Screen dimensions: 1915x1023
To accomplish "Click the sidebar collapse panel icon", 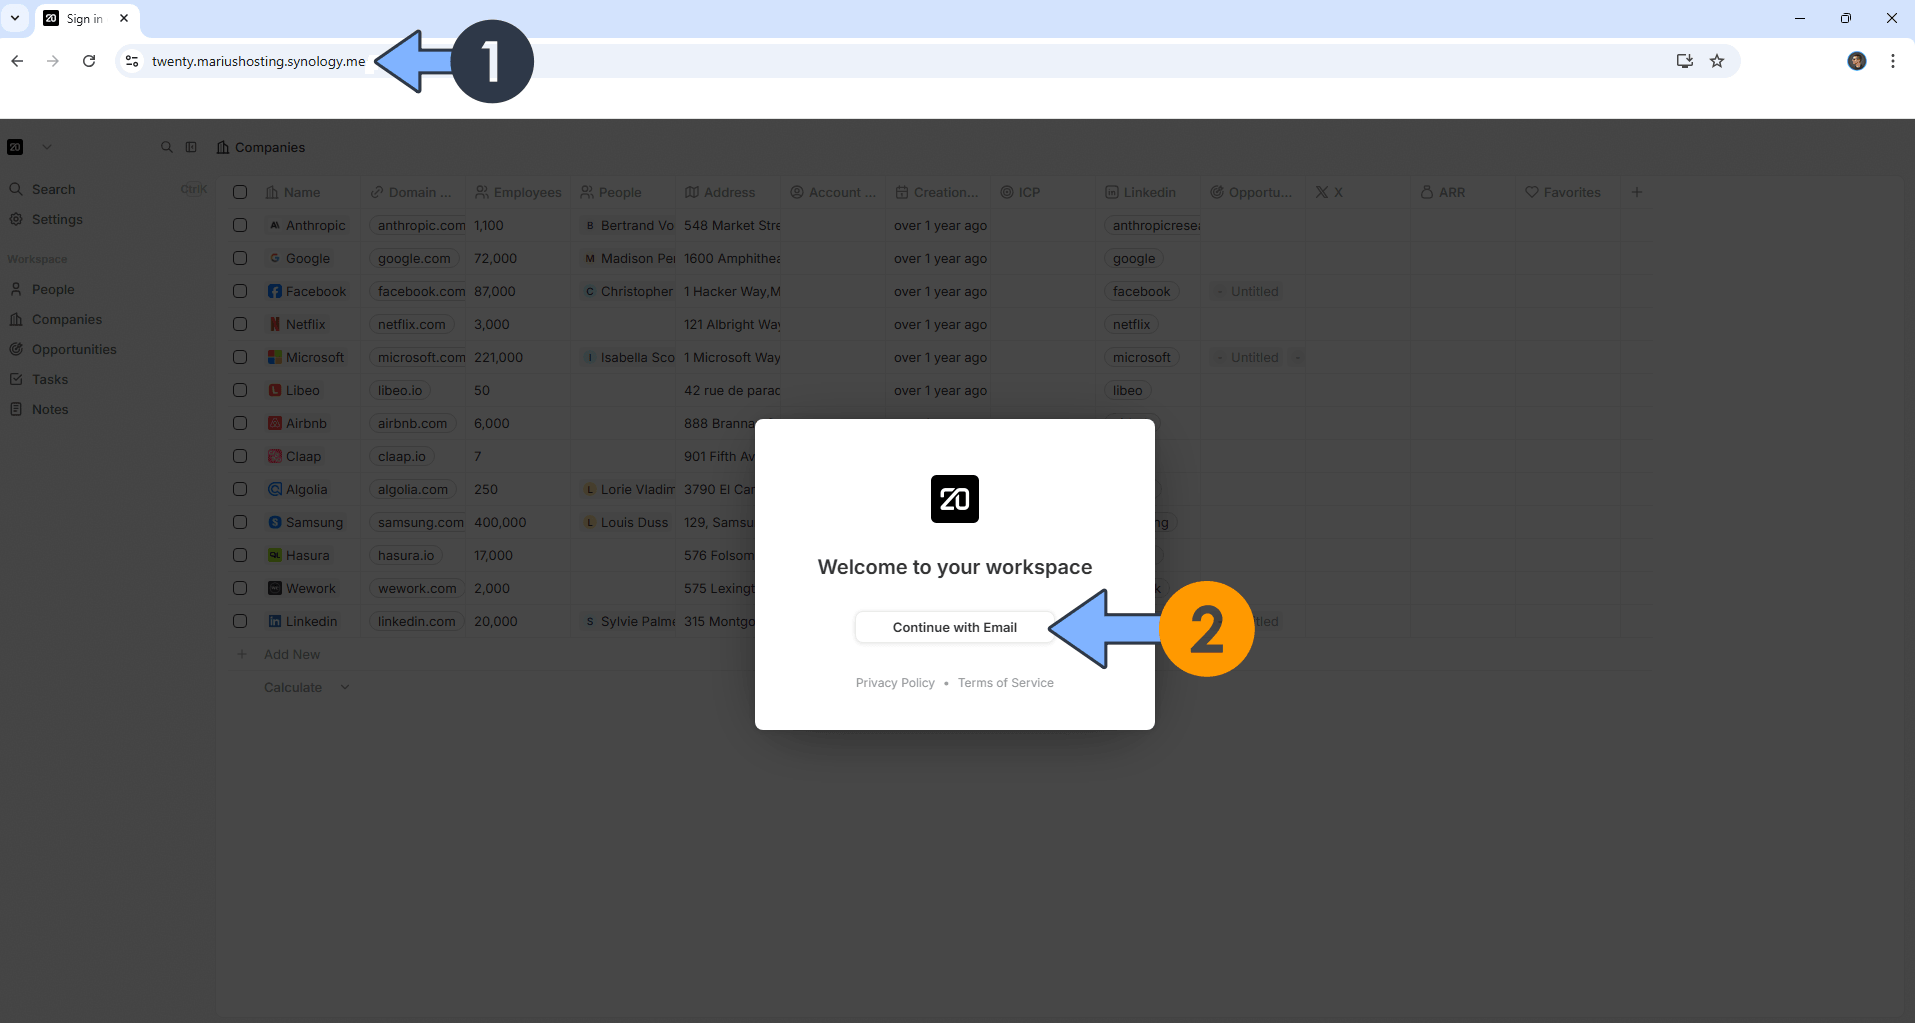I will coord(191,147).
